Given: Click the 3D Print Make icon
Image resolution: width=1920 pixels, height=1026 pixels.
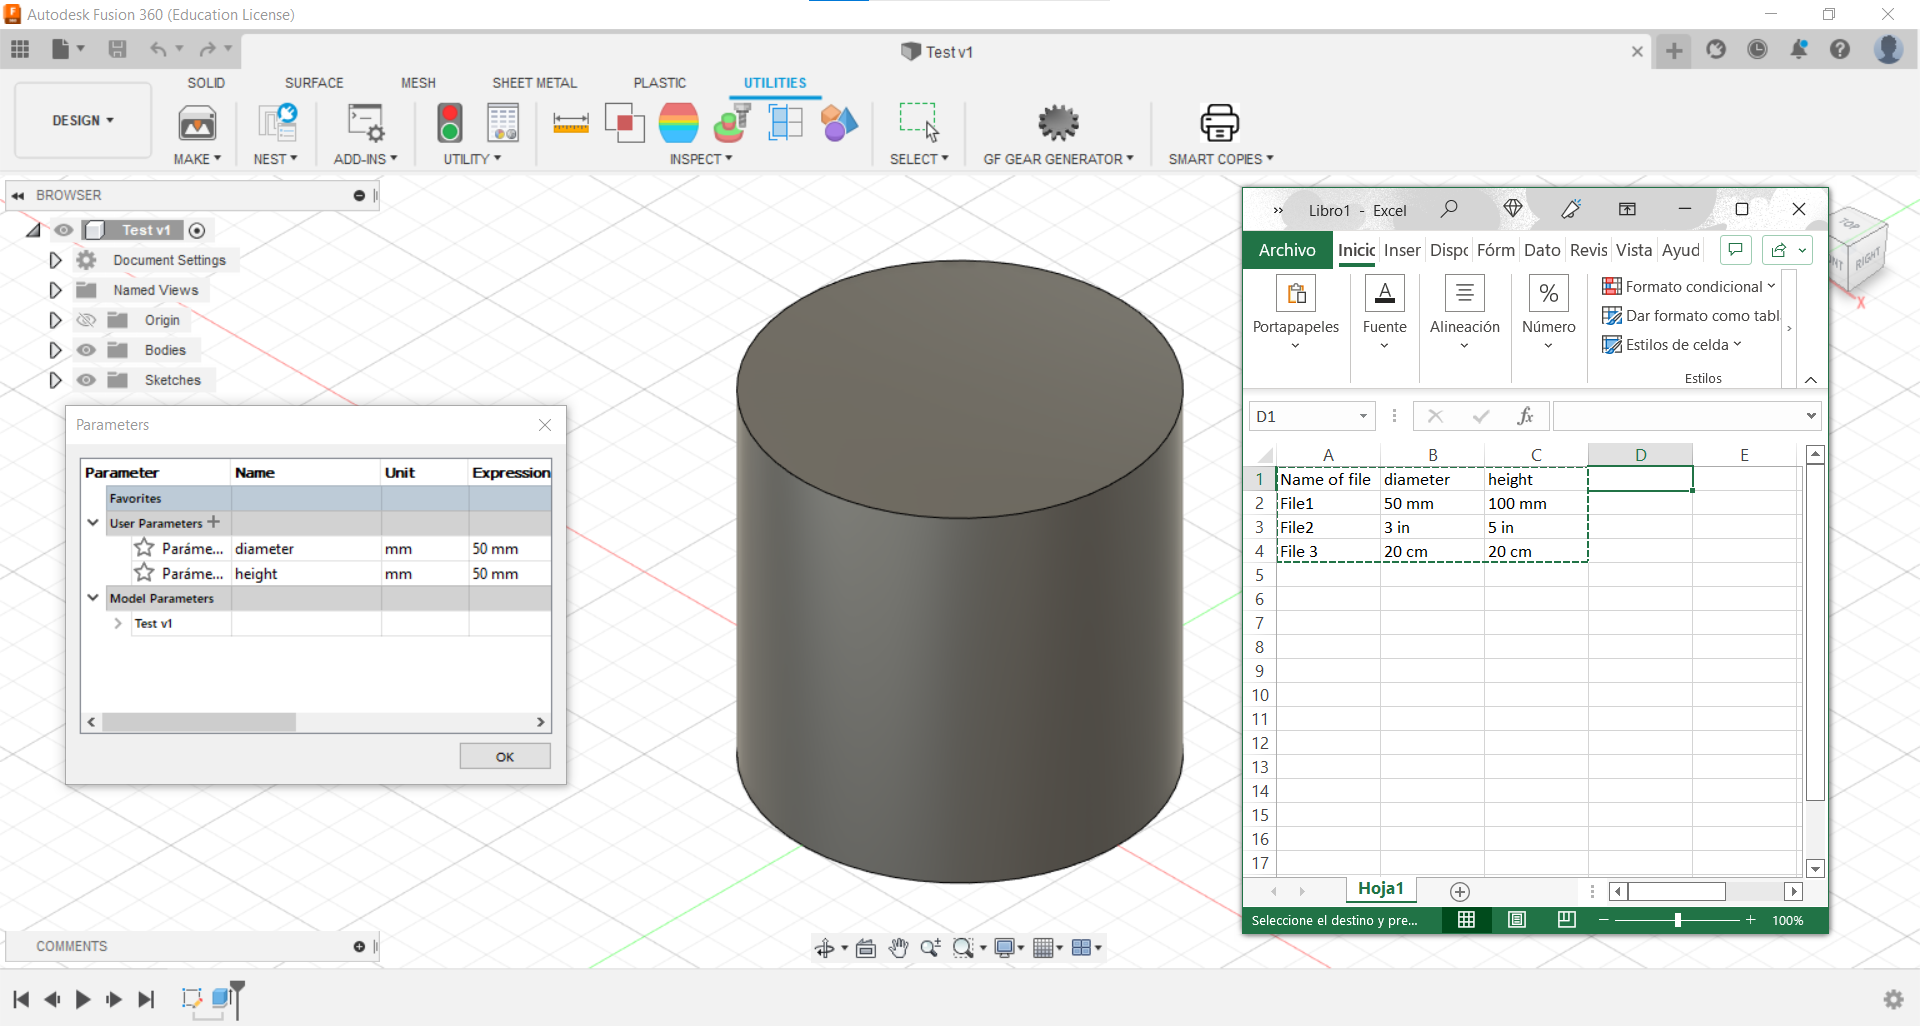Looking at the screenshot, I should coord(197,123).
